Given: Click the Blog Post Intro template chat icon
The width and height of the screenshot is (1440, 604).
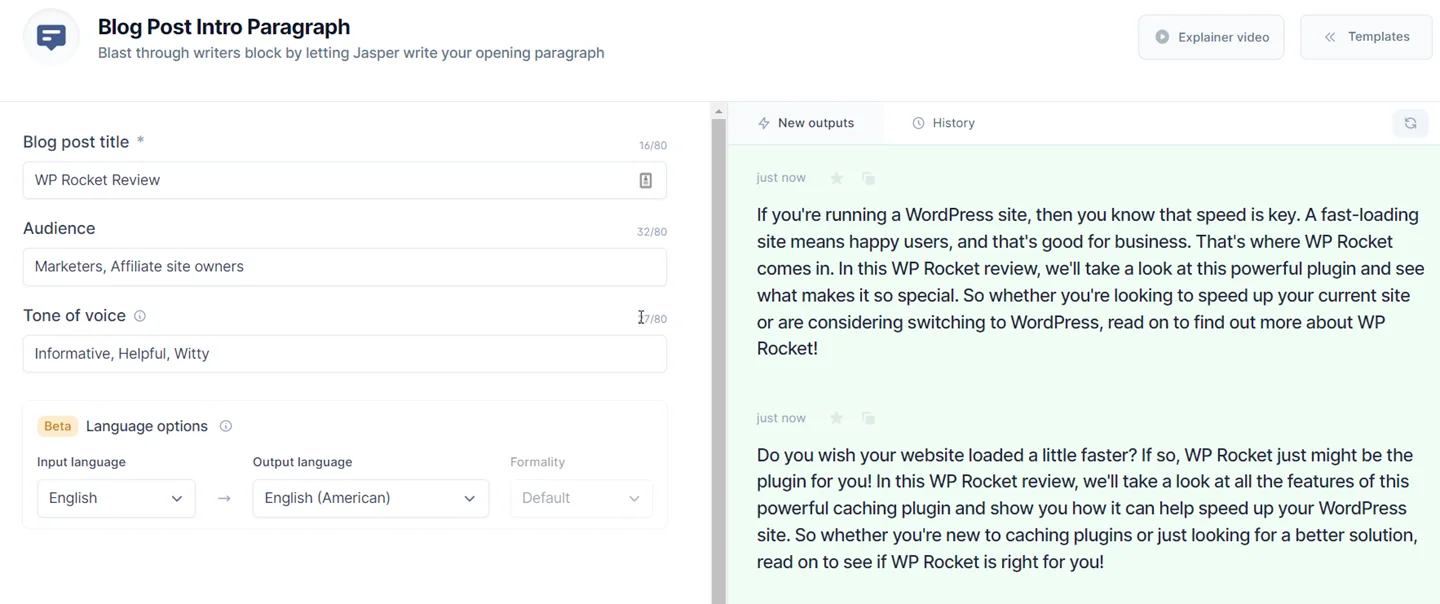Looking at the screenshot, I should pos(51,38).
